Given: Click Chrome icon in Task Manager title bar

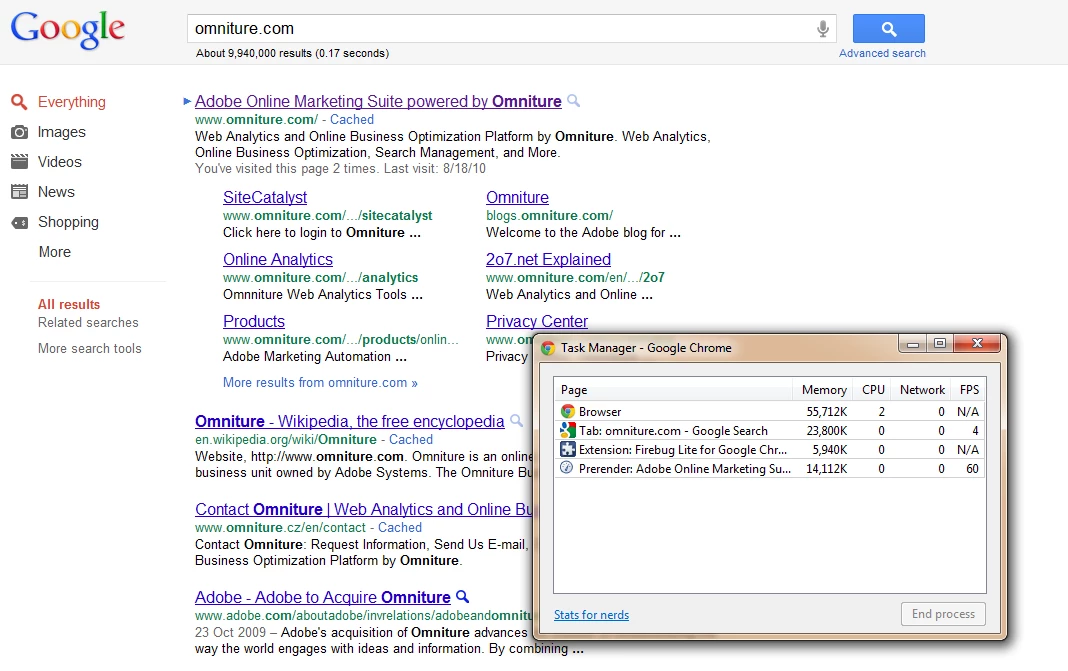Looking at the screenshot, I should pyautogui.click(x=548, y=348).
